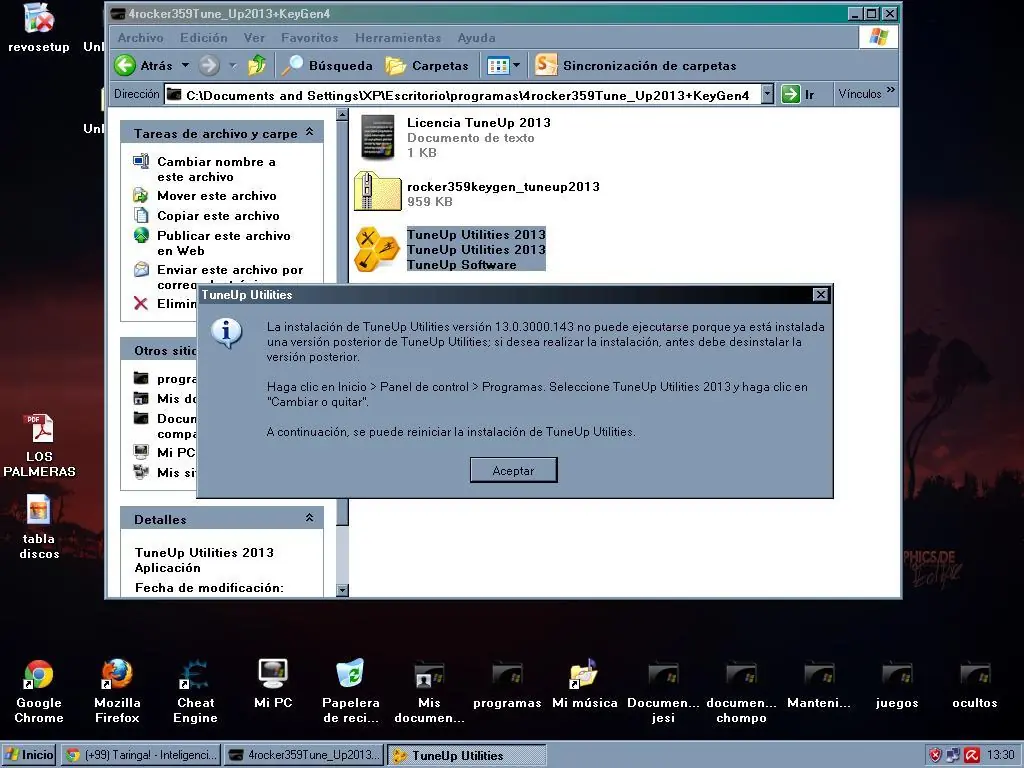Collapse Tareas de archivo y carpeta panel
This screenshot has width=1024, height=768.
tap(310, 133)
